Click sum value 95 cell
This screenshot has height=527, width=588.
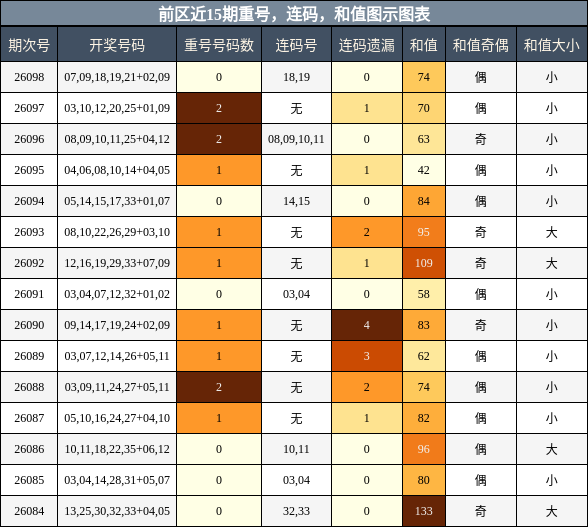(x=424, y=232)
